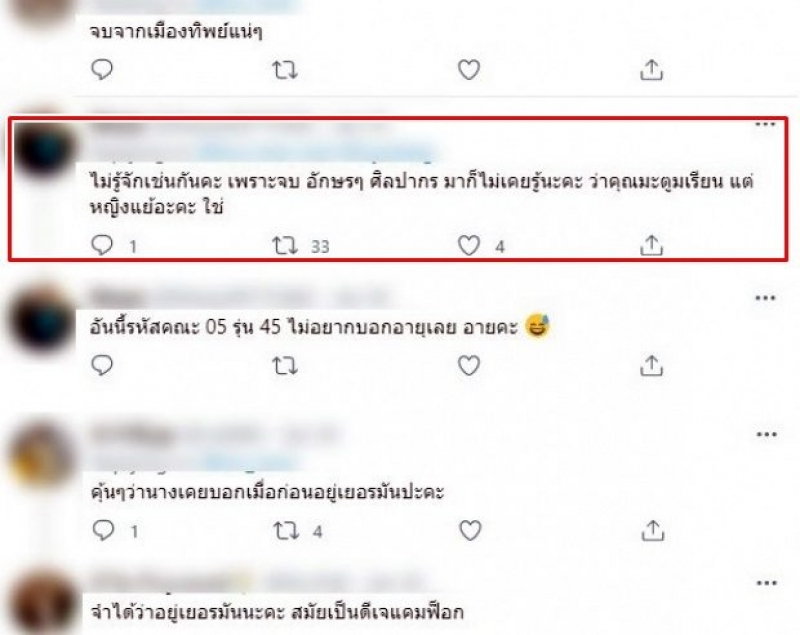Like the คุ้นๆว่านางเคยบอก tweet
Viewport: 800px width, 635px height.
pyautogui.click(x=470, y=531)
